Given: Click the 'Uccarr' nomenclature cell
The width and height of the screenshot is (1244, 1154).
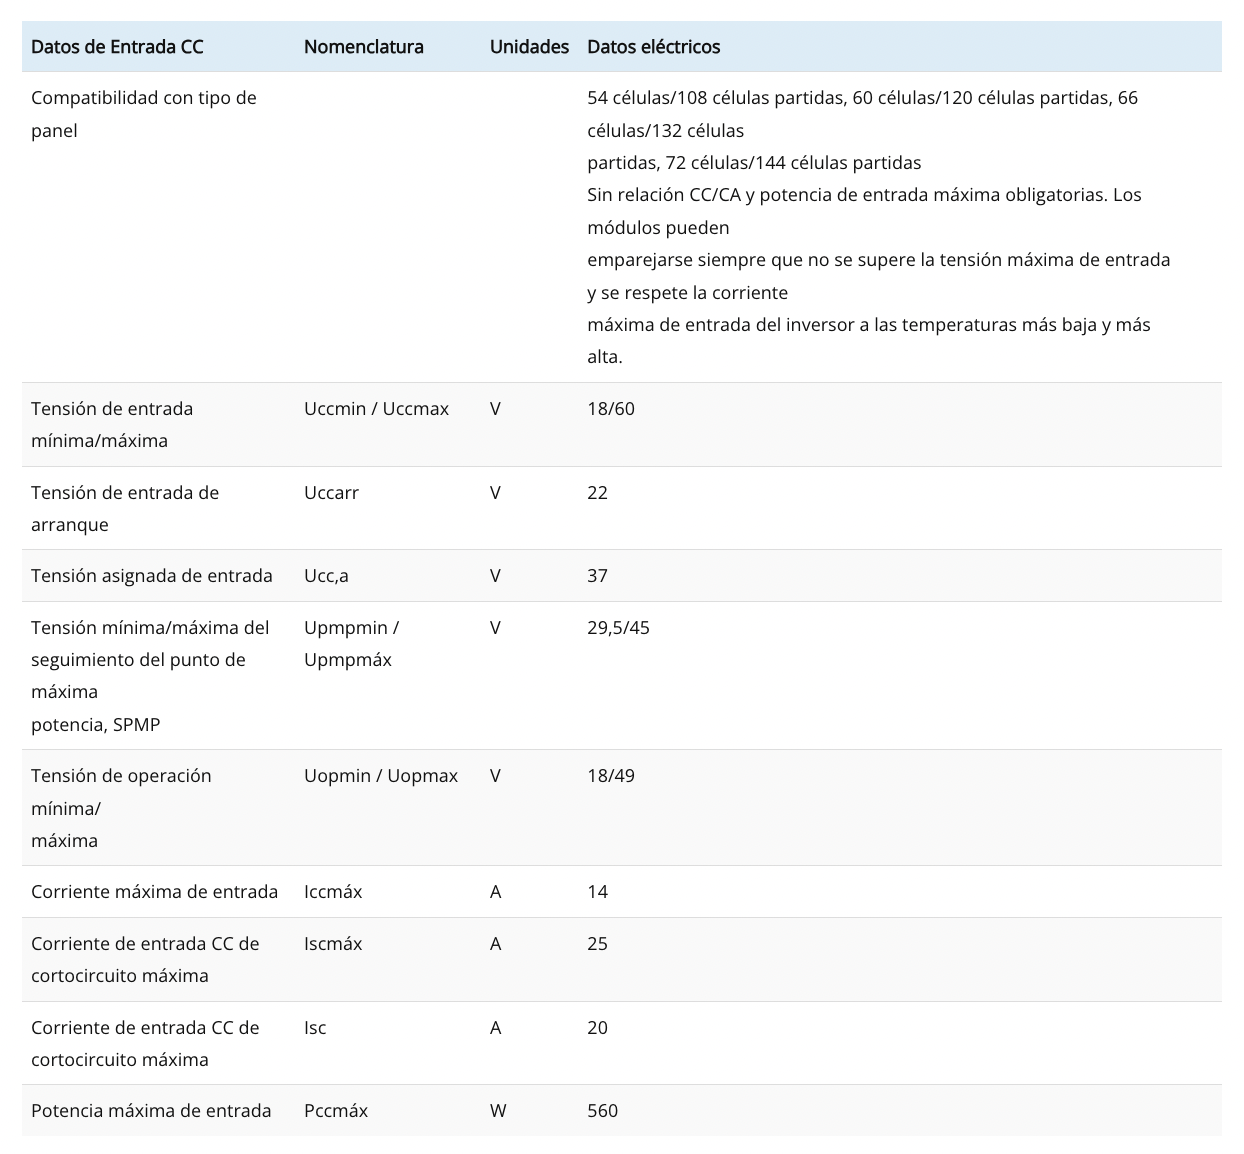Looking at the screenshot, I should tap(331, 493).
